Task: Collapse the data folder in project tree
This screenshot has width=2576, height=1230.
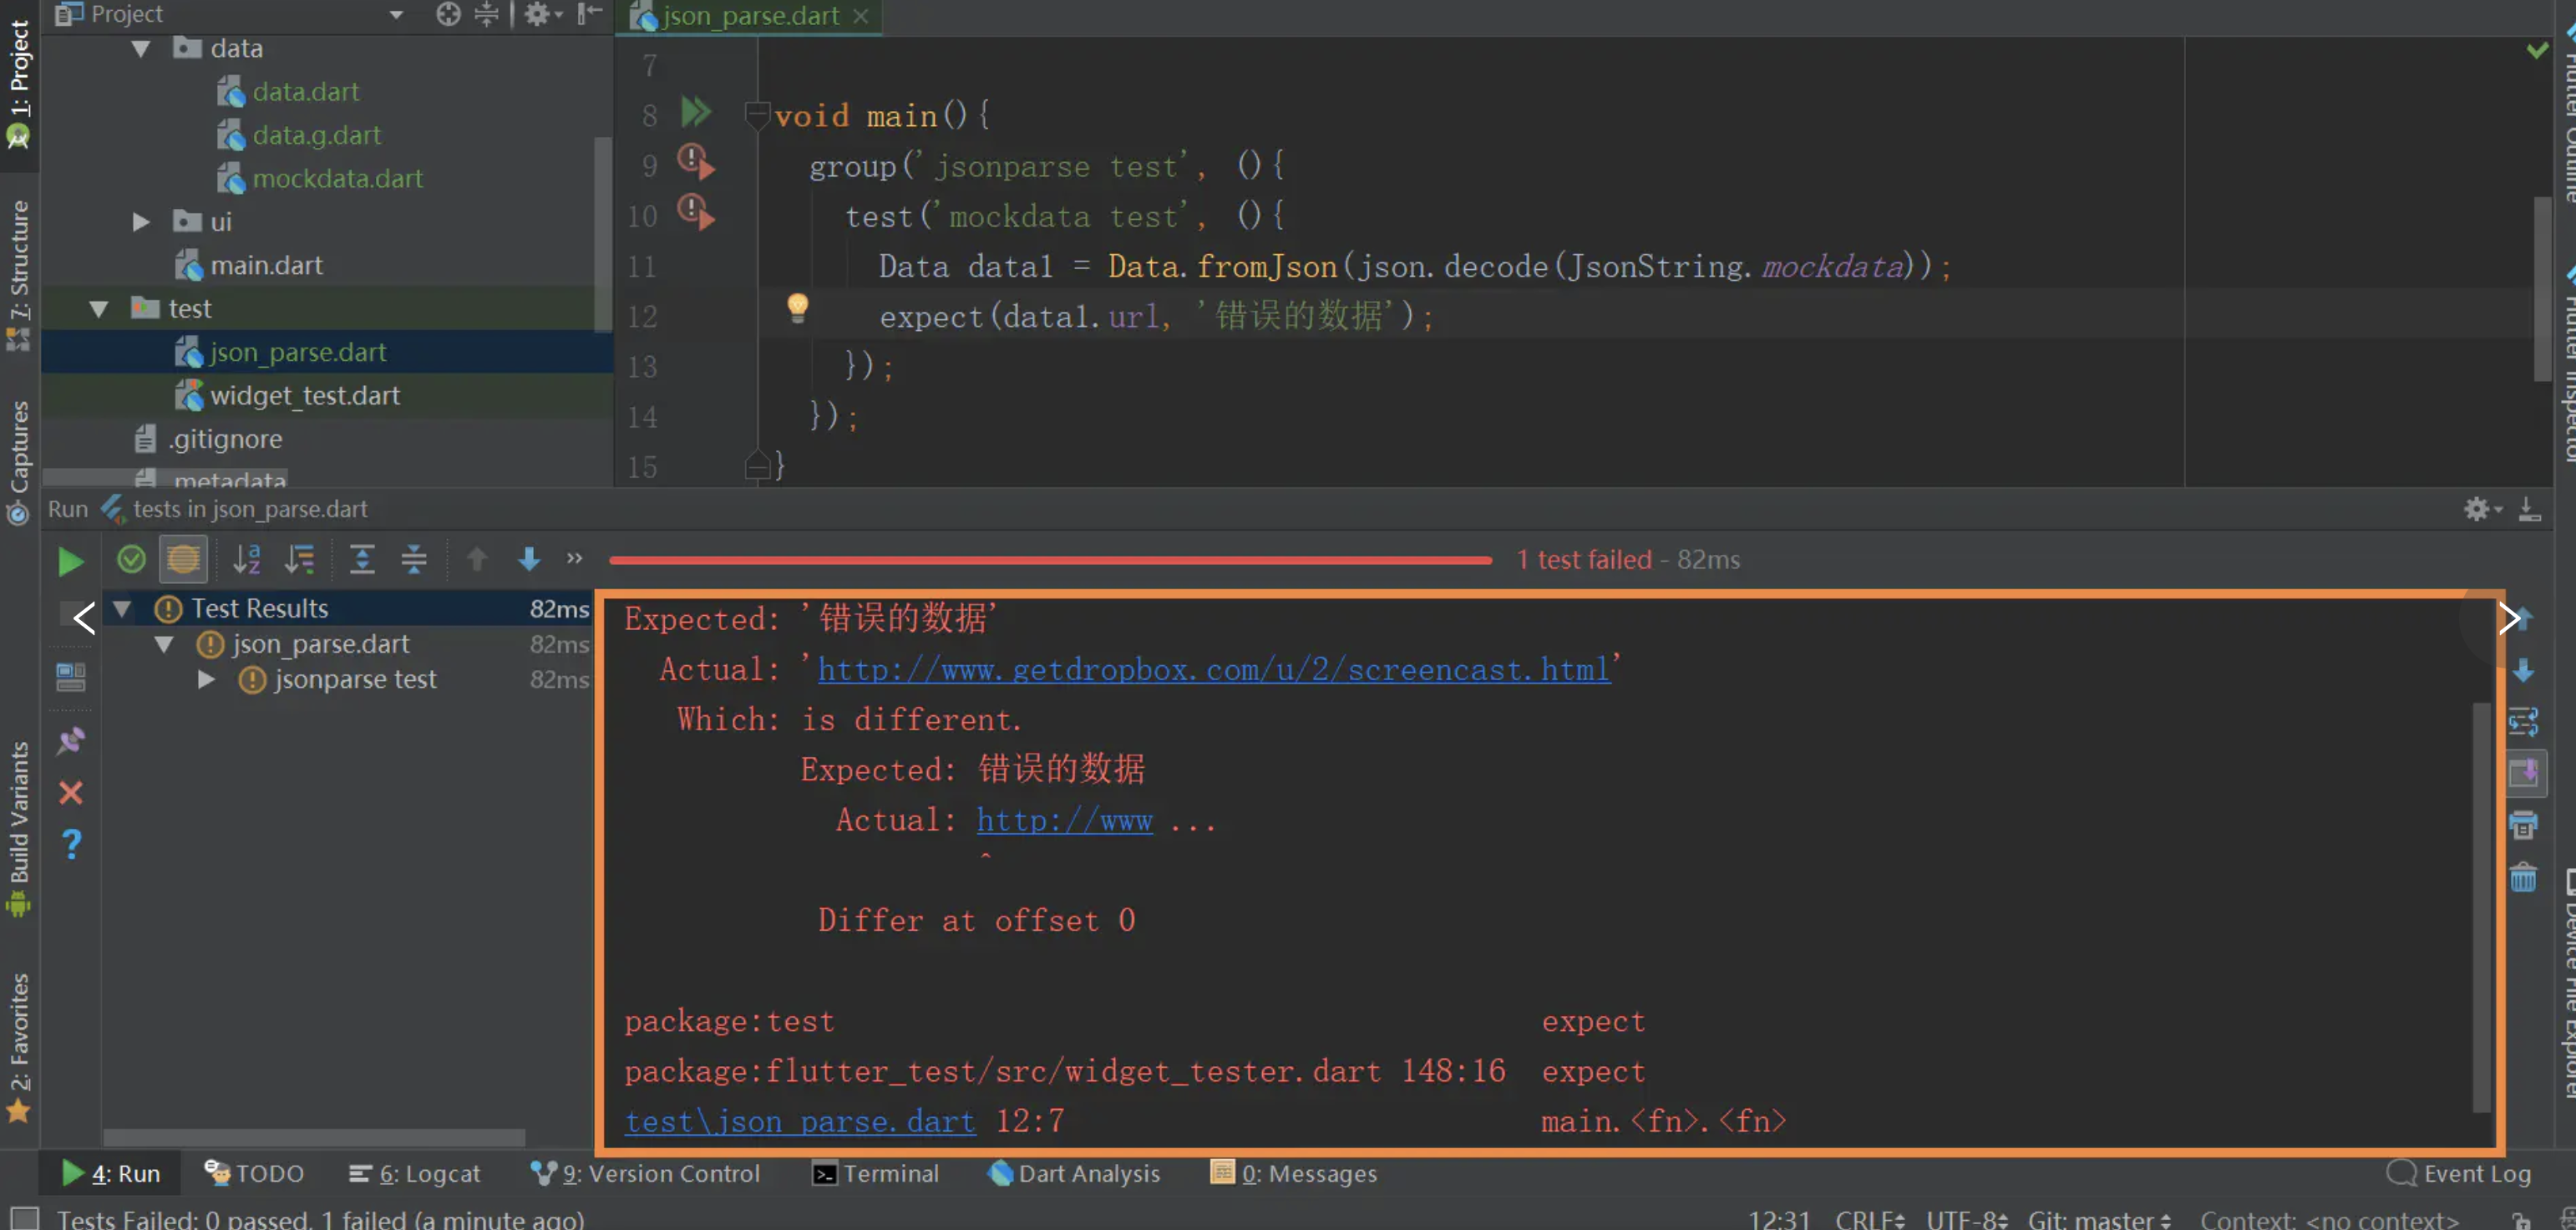Action: (x=141, y=49)
